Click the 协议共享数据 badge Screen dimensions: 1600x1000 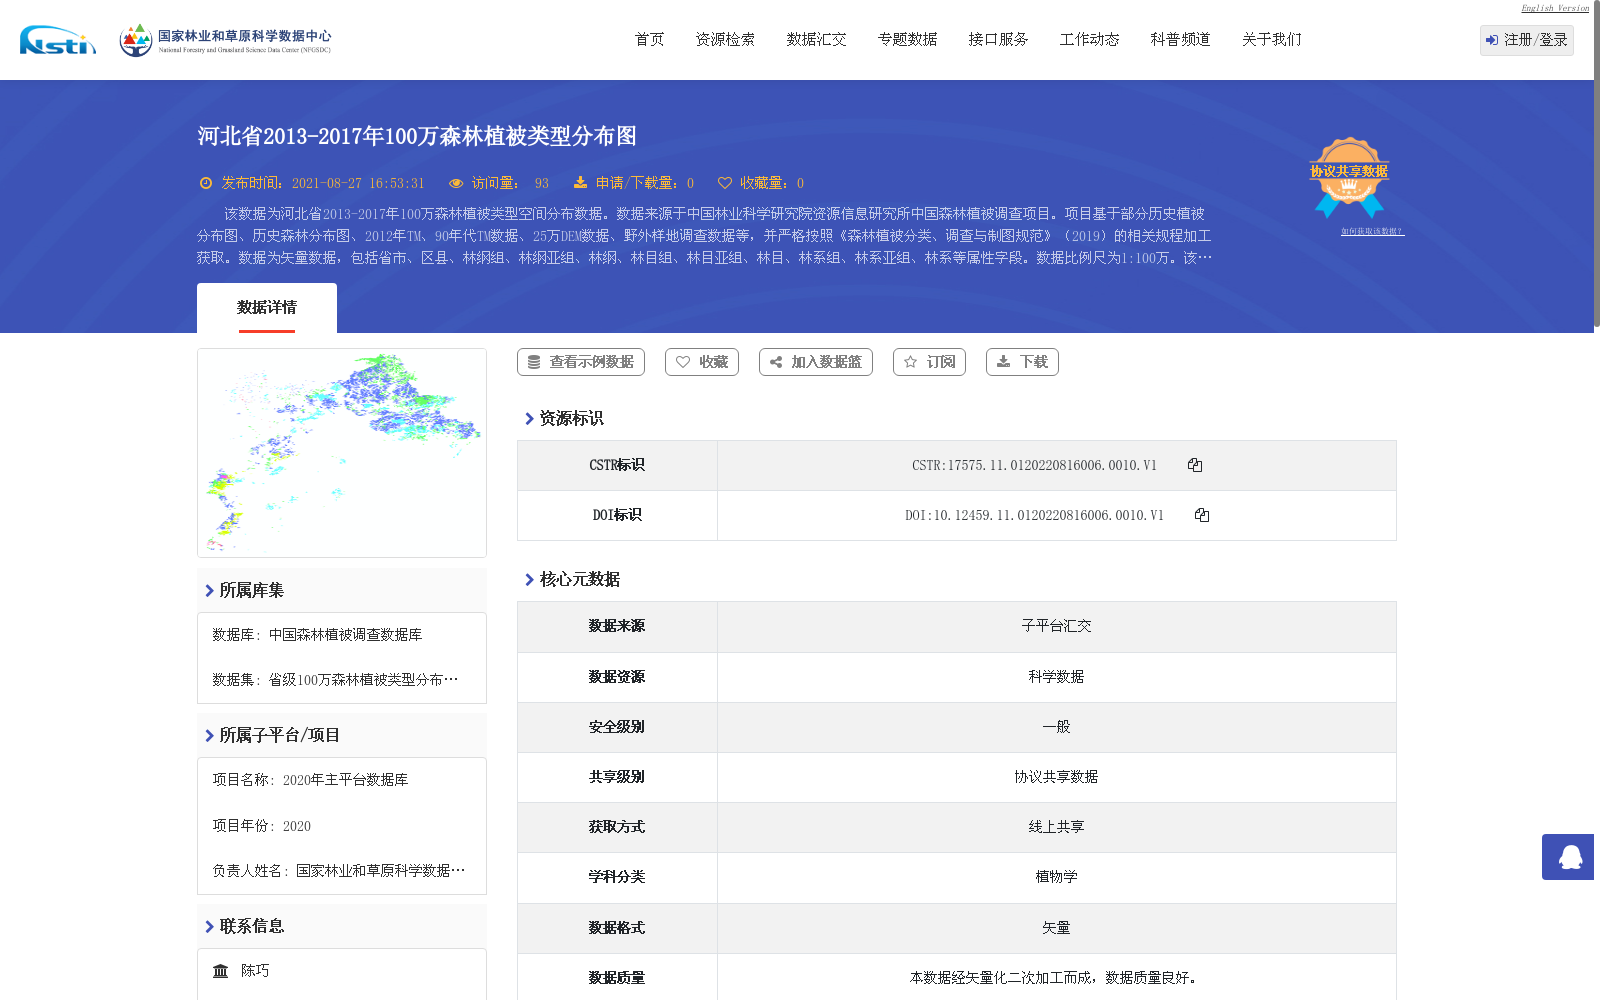[x=1349, y=177]
